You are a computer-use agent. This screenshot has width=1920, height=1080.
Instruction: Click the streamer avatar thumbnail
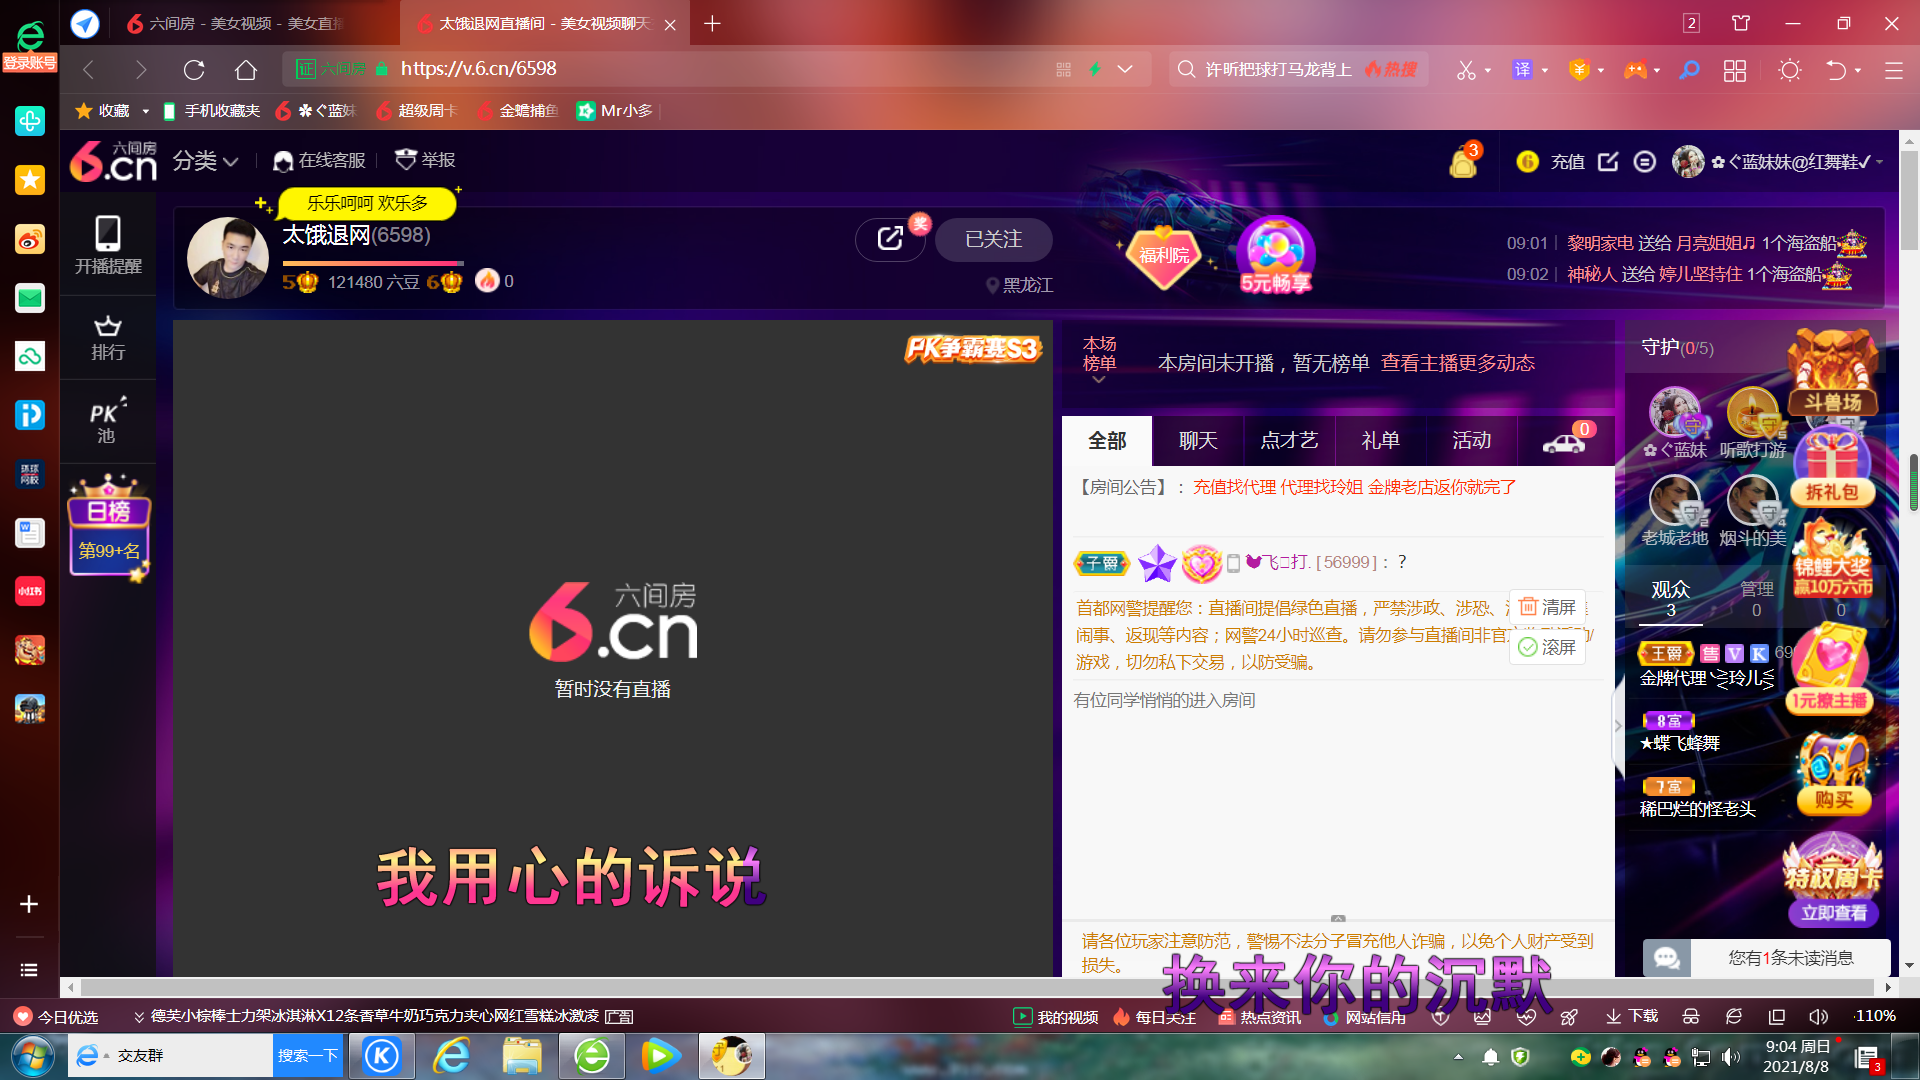click(x=228, y=258)
